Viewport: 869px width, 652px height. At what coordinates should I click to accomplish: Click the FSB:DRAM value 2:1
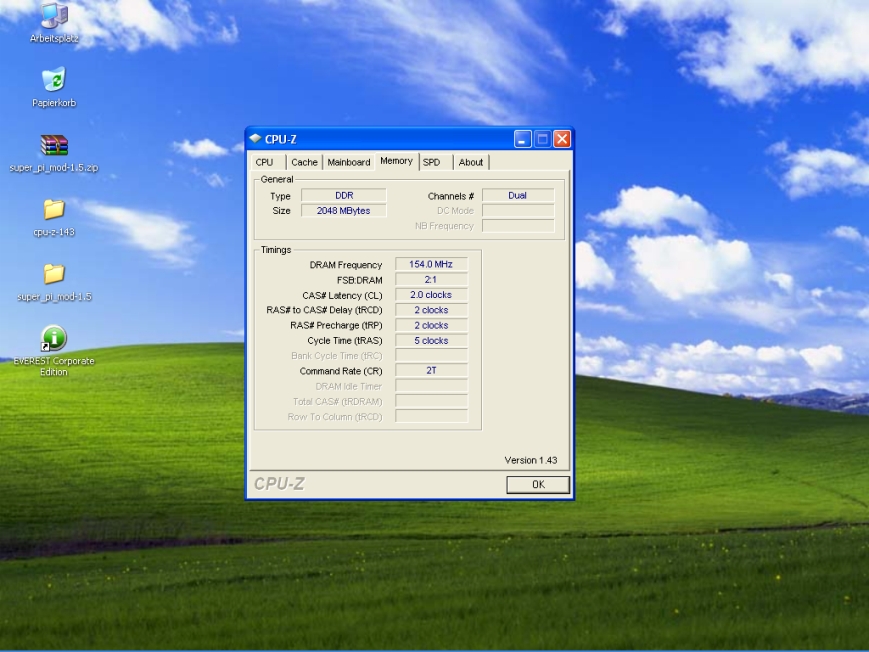tap(431, 279)
